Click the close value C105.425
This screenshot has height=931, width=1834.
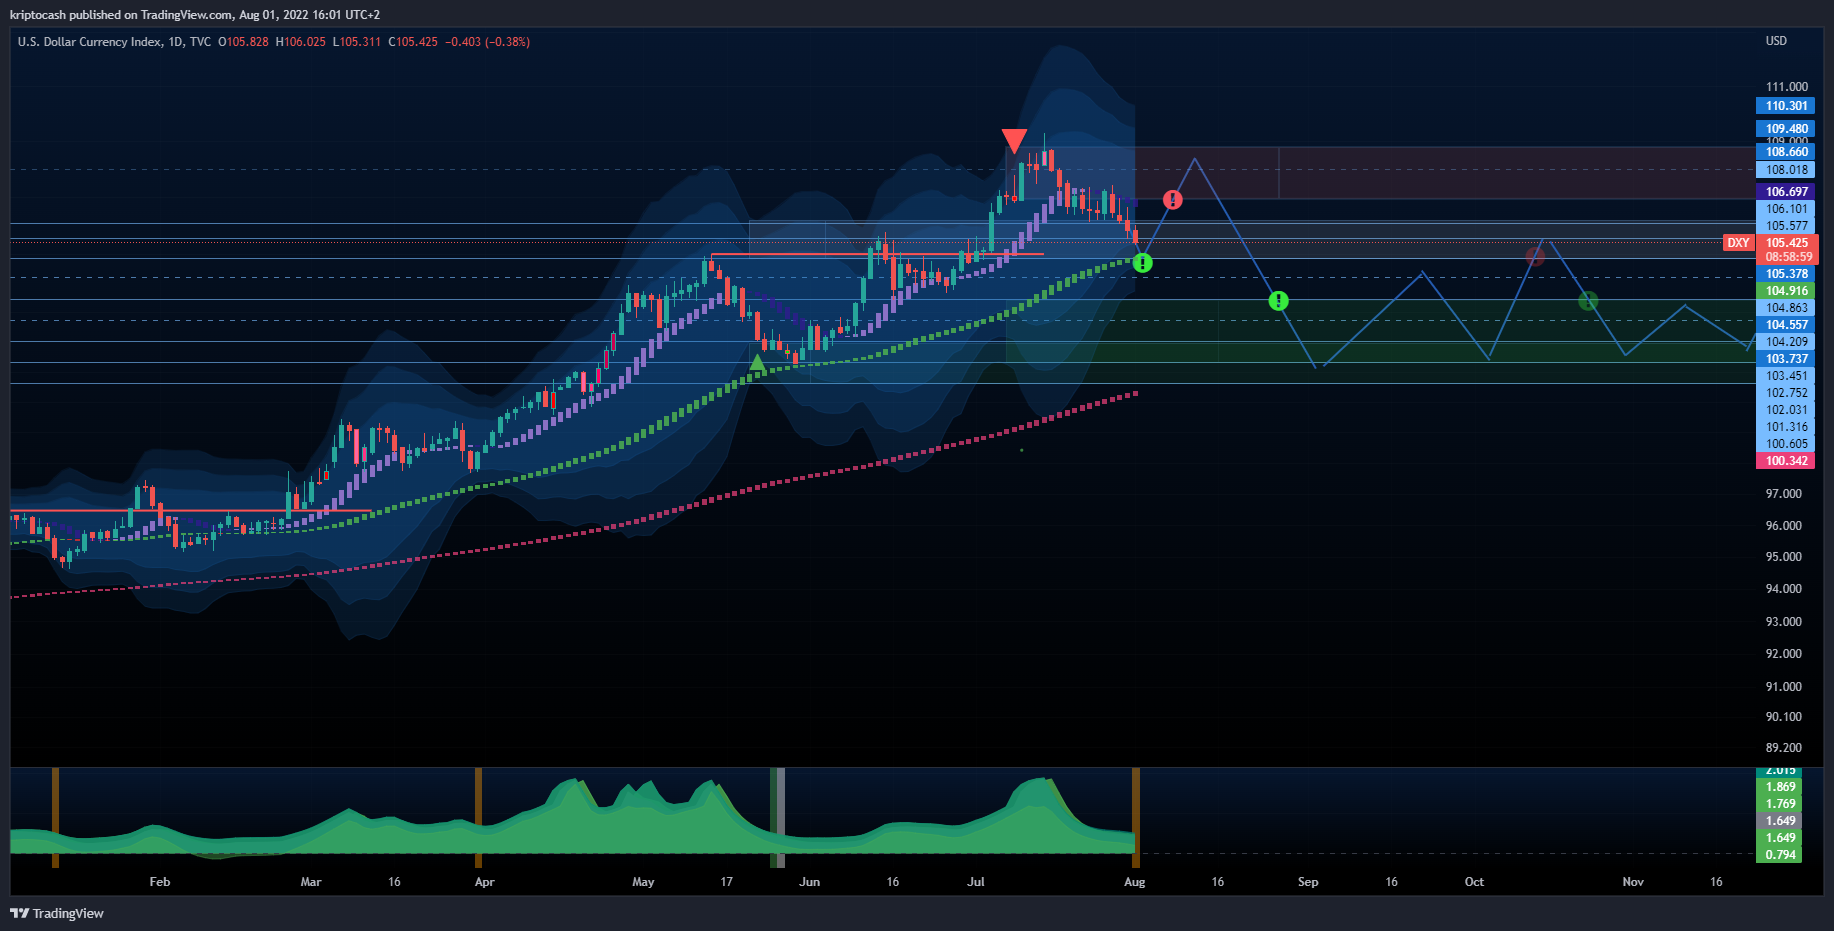click(x=413, y=42)
